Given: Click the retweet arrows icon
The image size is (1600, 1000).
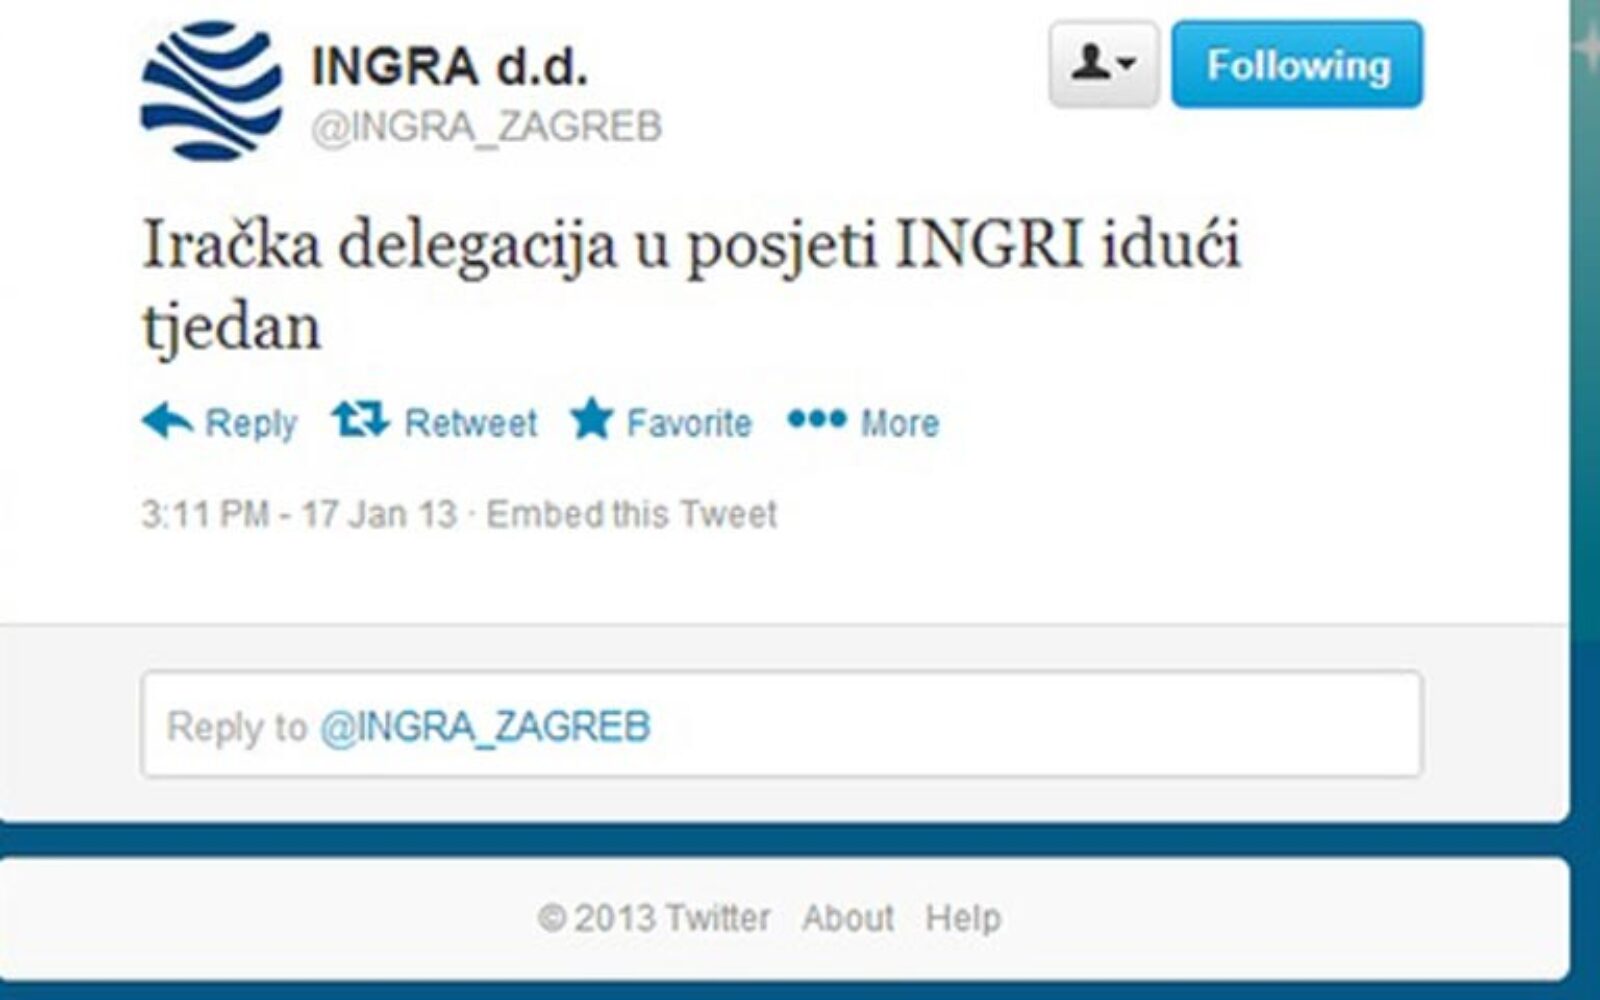Looking at the screenshot, I should tap(360, 420).
